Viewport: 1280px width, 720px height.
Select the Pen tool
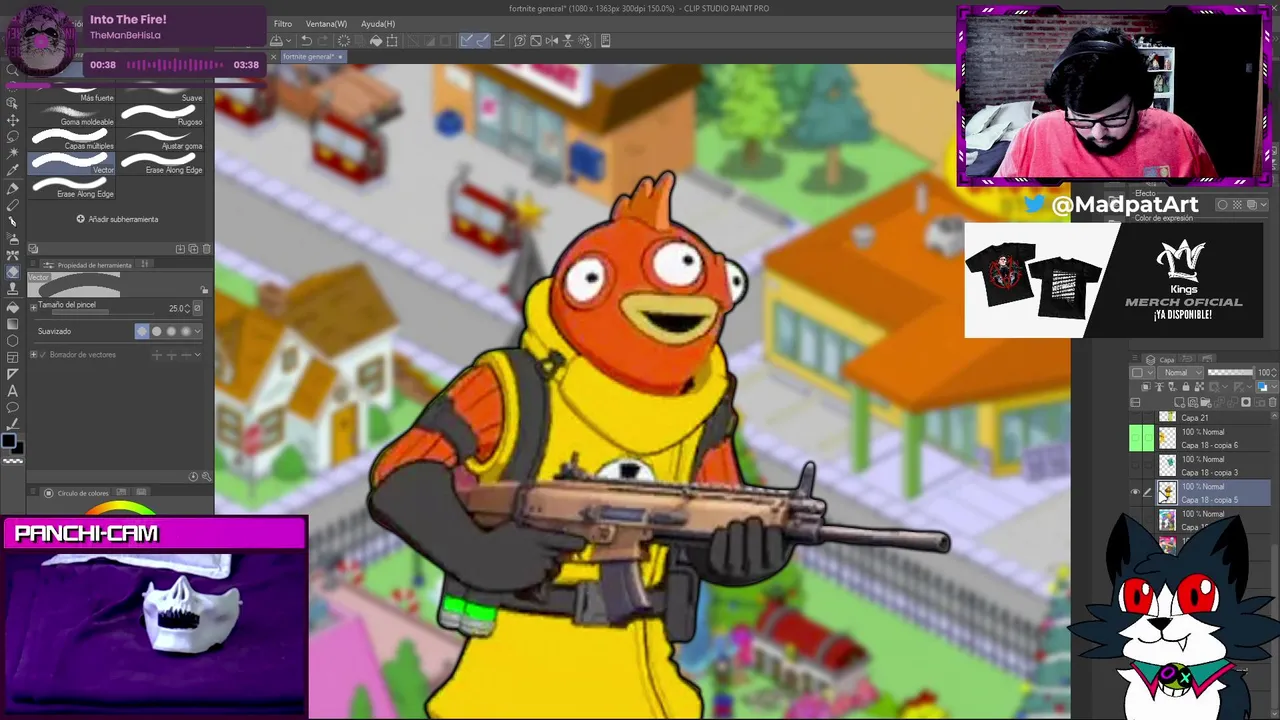tap(13, 188)
